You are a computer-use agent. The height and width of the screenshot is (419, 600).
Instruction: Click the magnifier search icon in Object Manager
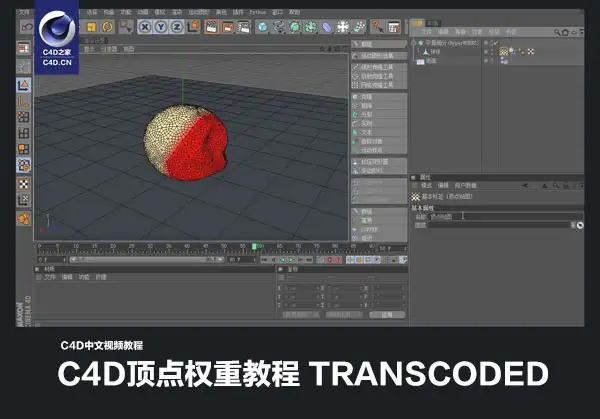pyautogui.click(x=557, y=33)
